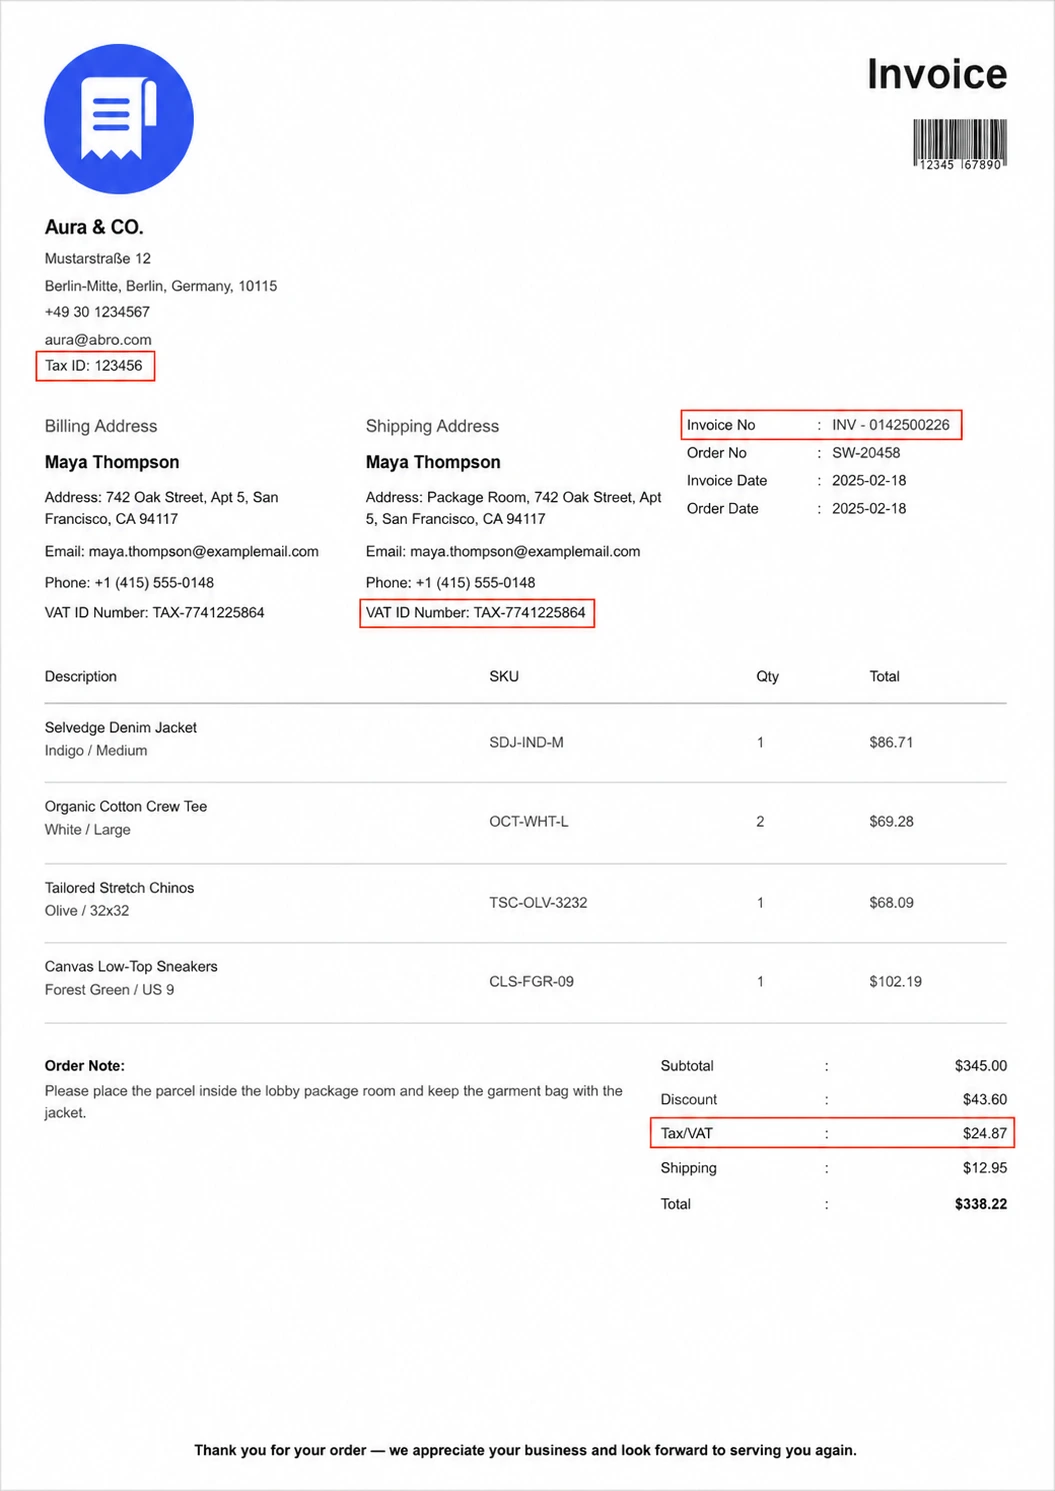Click the price $86.71
The image size is (1055, 1491).
[x=891, y=743]
